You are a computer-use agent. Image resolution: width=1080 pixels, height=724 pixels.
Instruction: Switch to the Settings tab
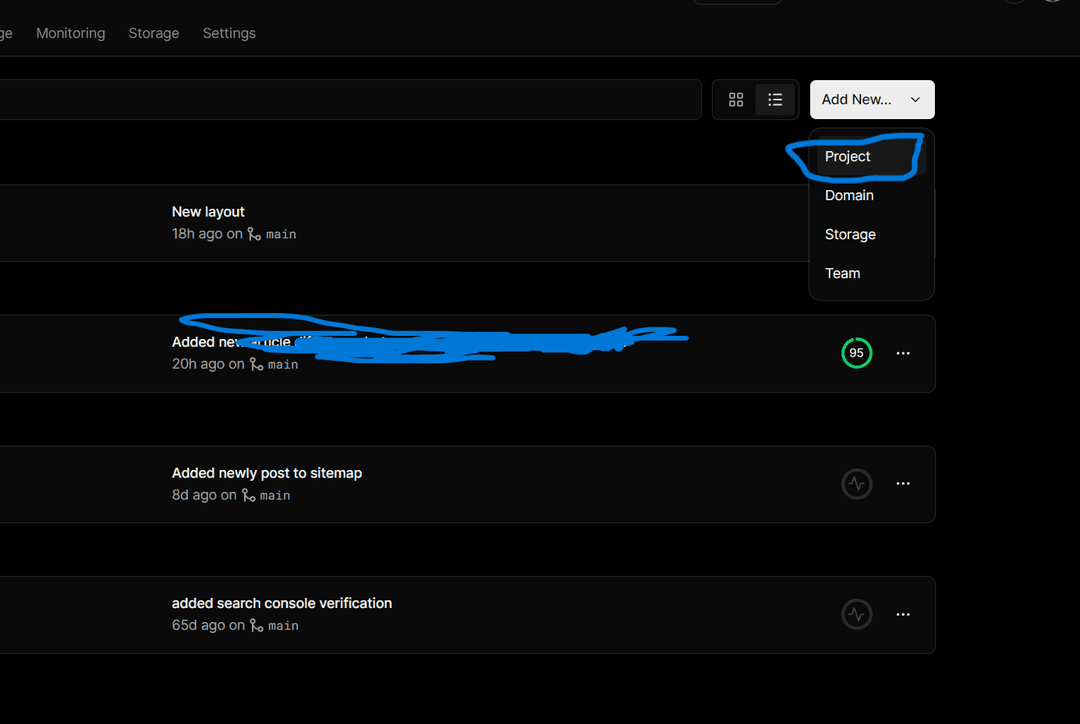[229, 33]
